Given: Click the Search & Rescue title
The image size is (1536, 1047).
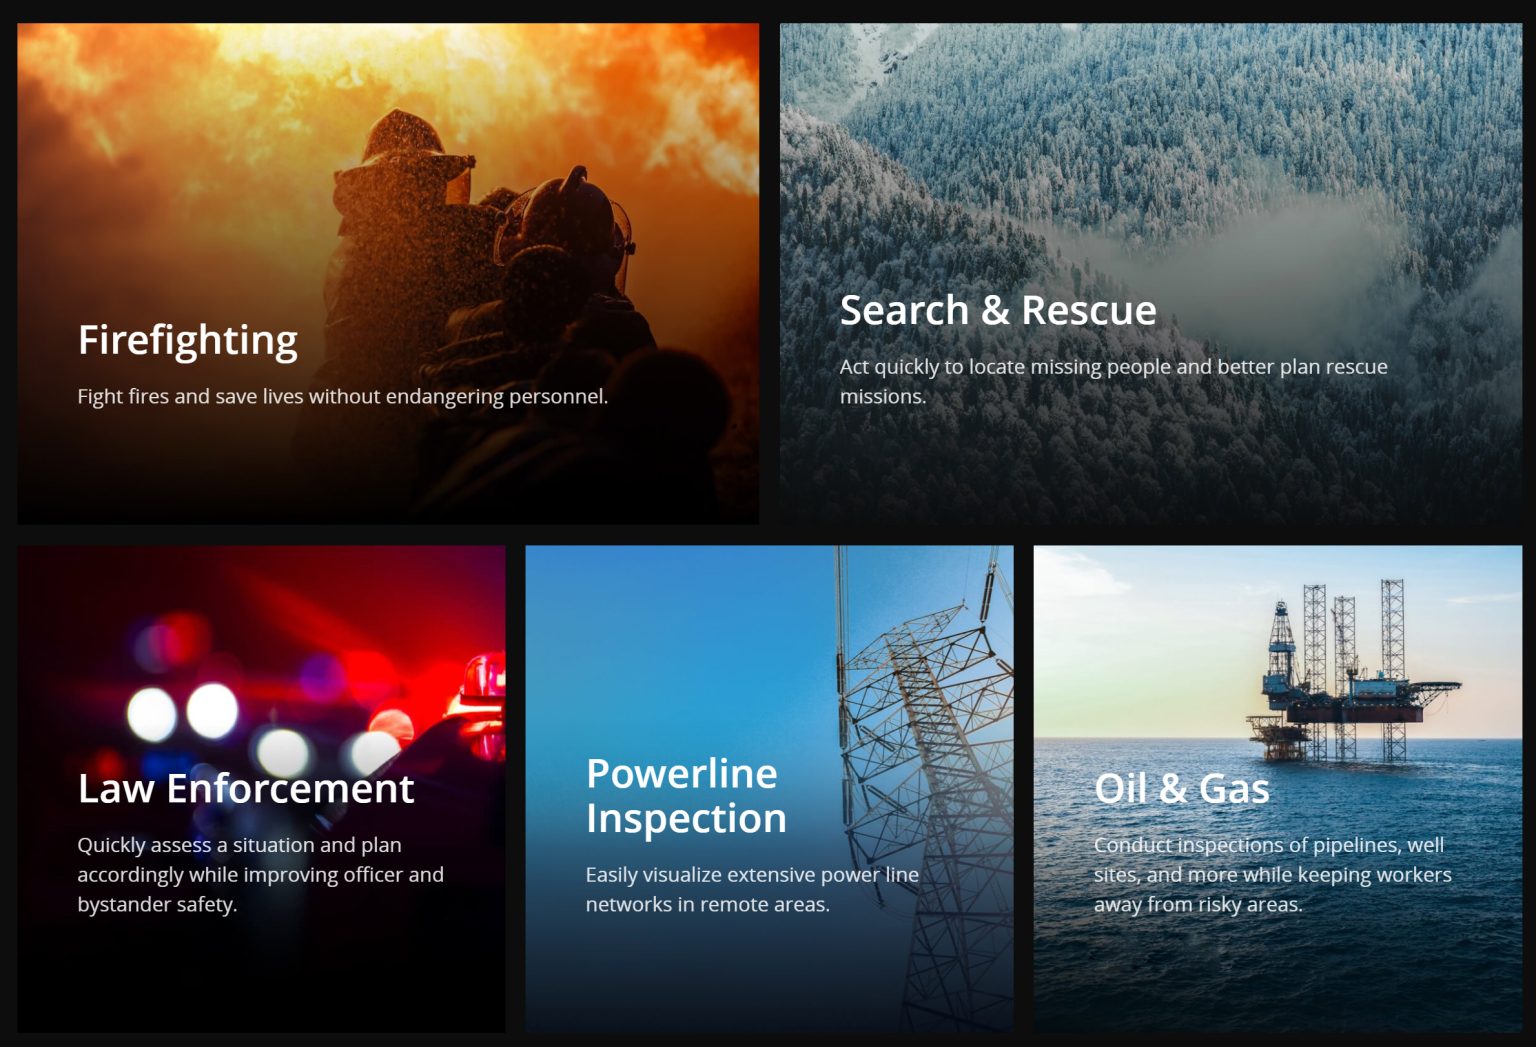Looking at the screenshot, I should [x=998, y=310].
